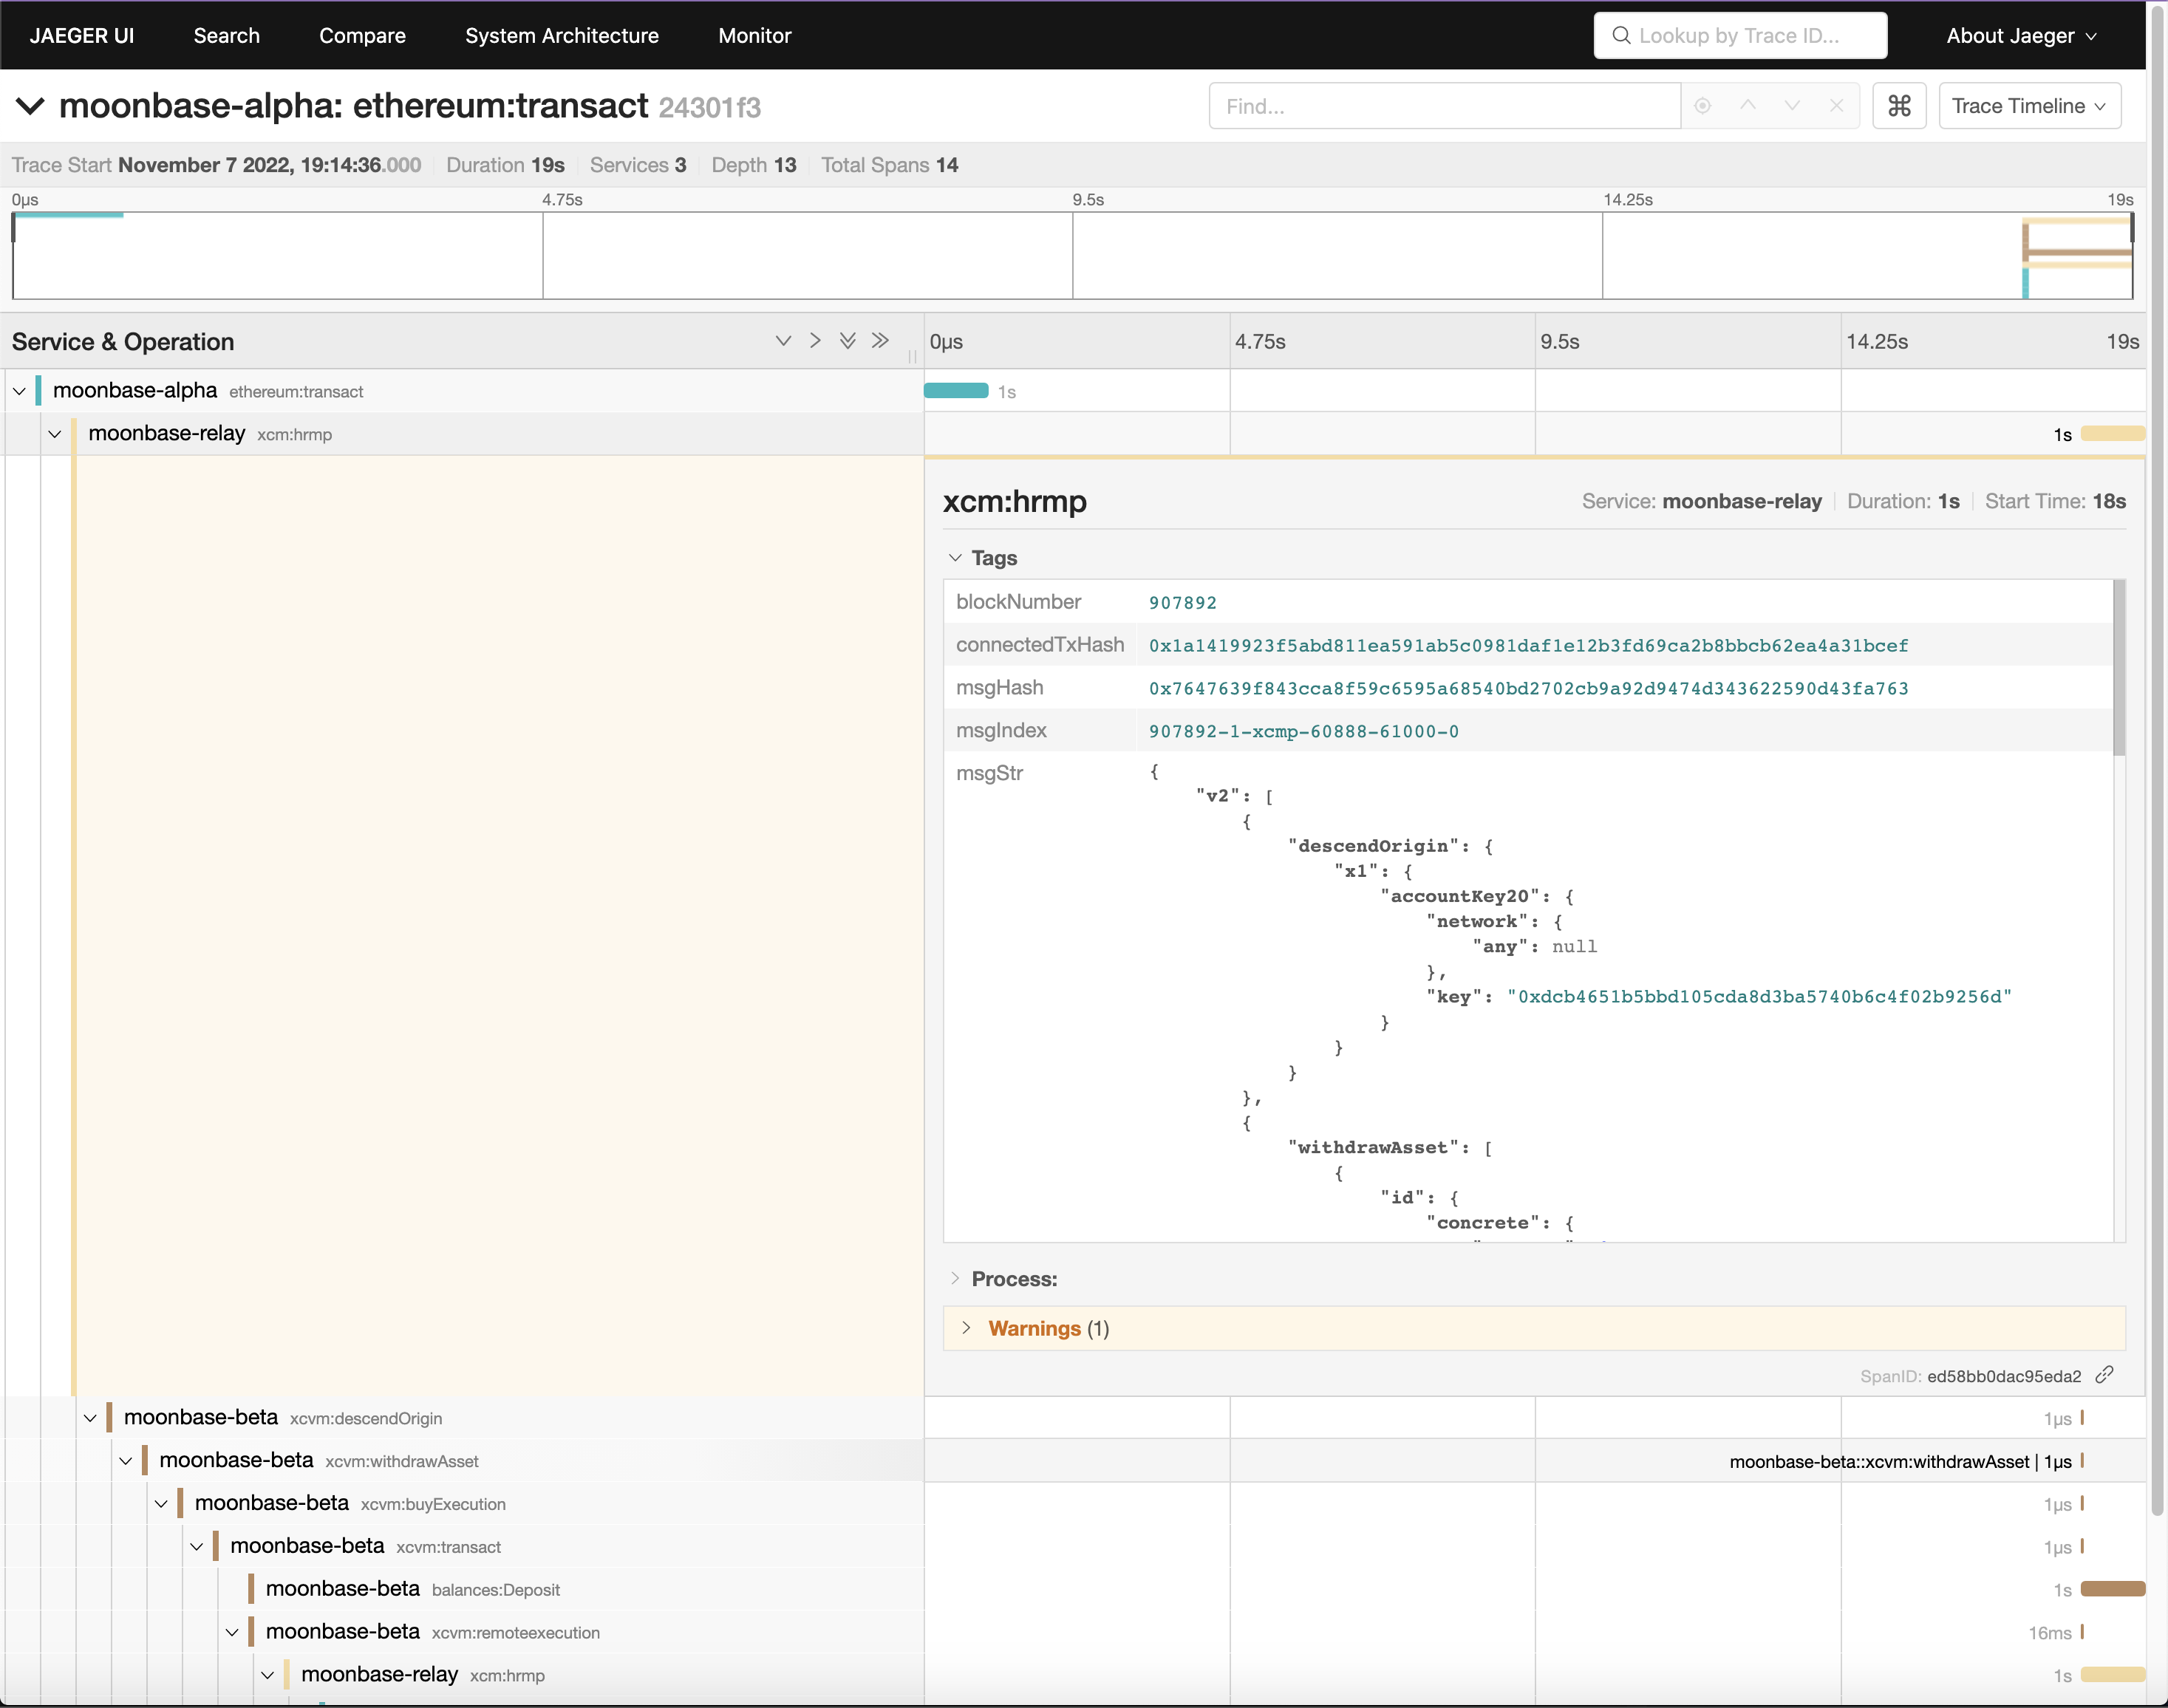Viewport: 2168px width, 1708px height.
Task: Collapse one level in Service & Operation header
Action: tap(815, 341)
